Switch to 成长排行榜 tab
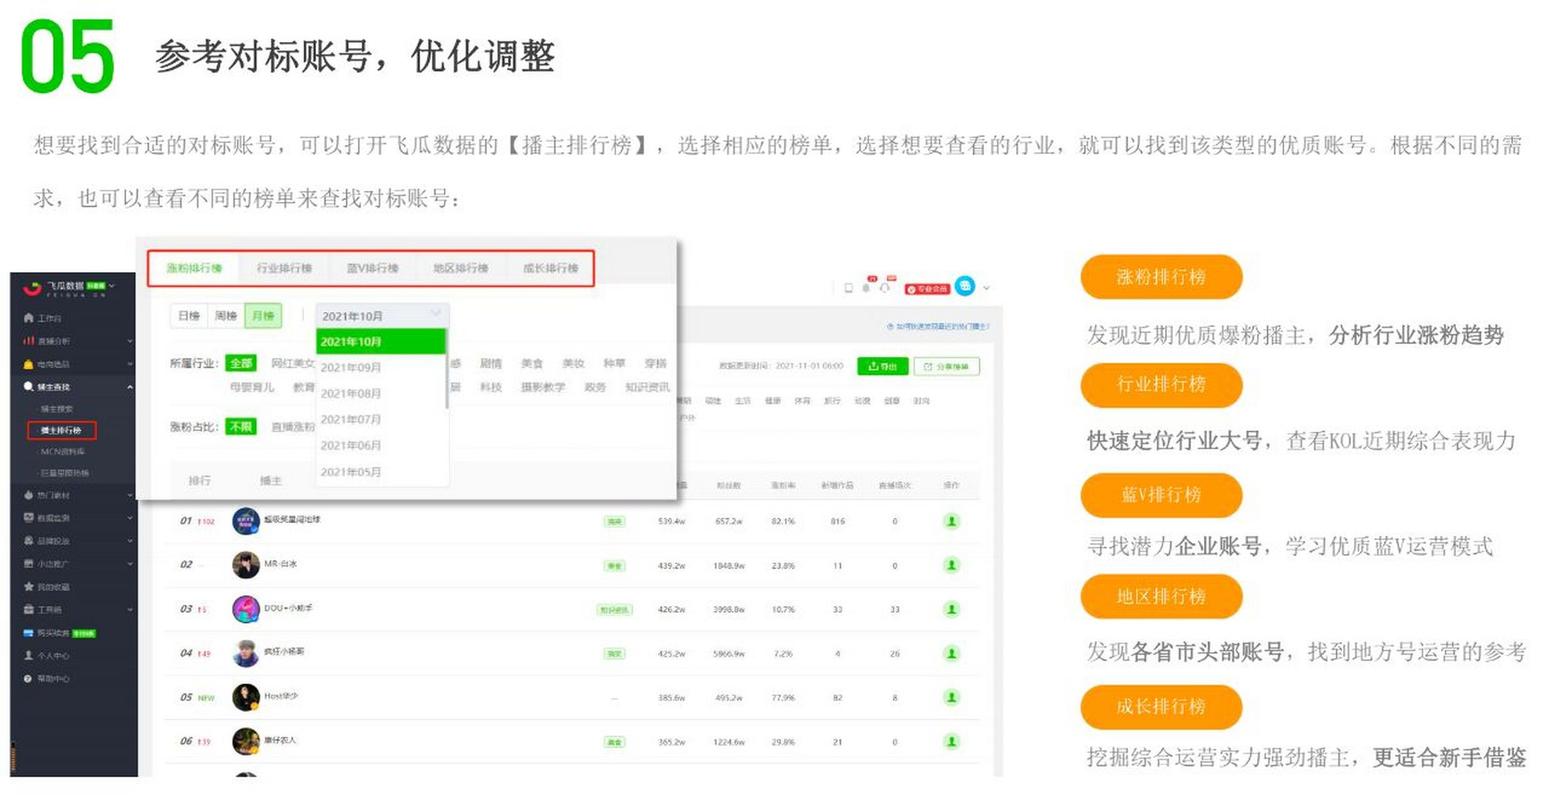This screenshot has width=1549, height=800. click(x=550, y=268)
